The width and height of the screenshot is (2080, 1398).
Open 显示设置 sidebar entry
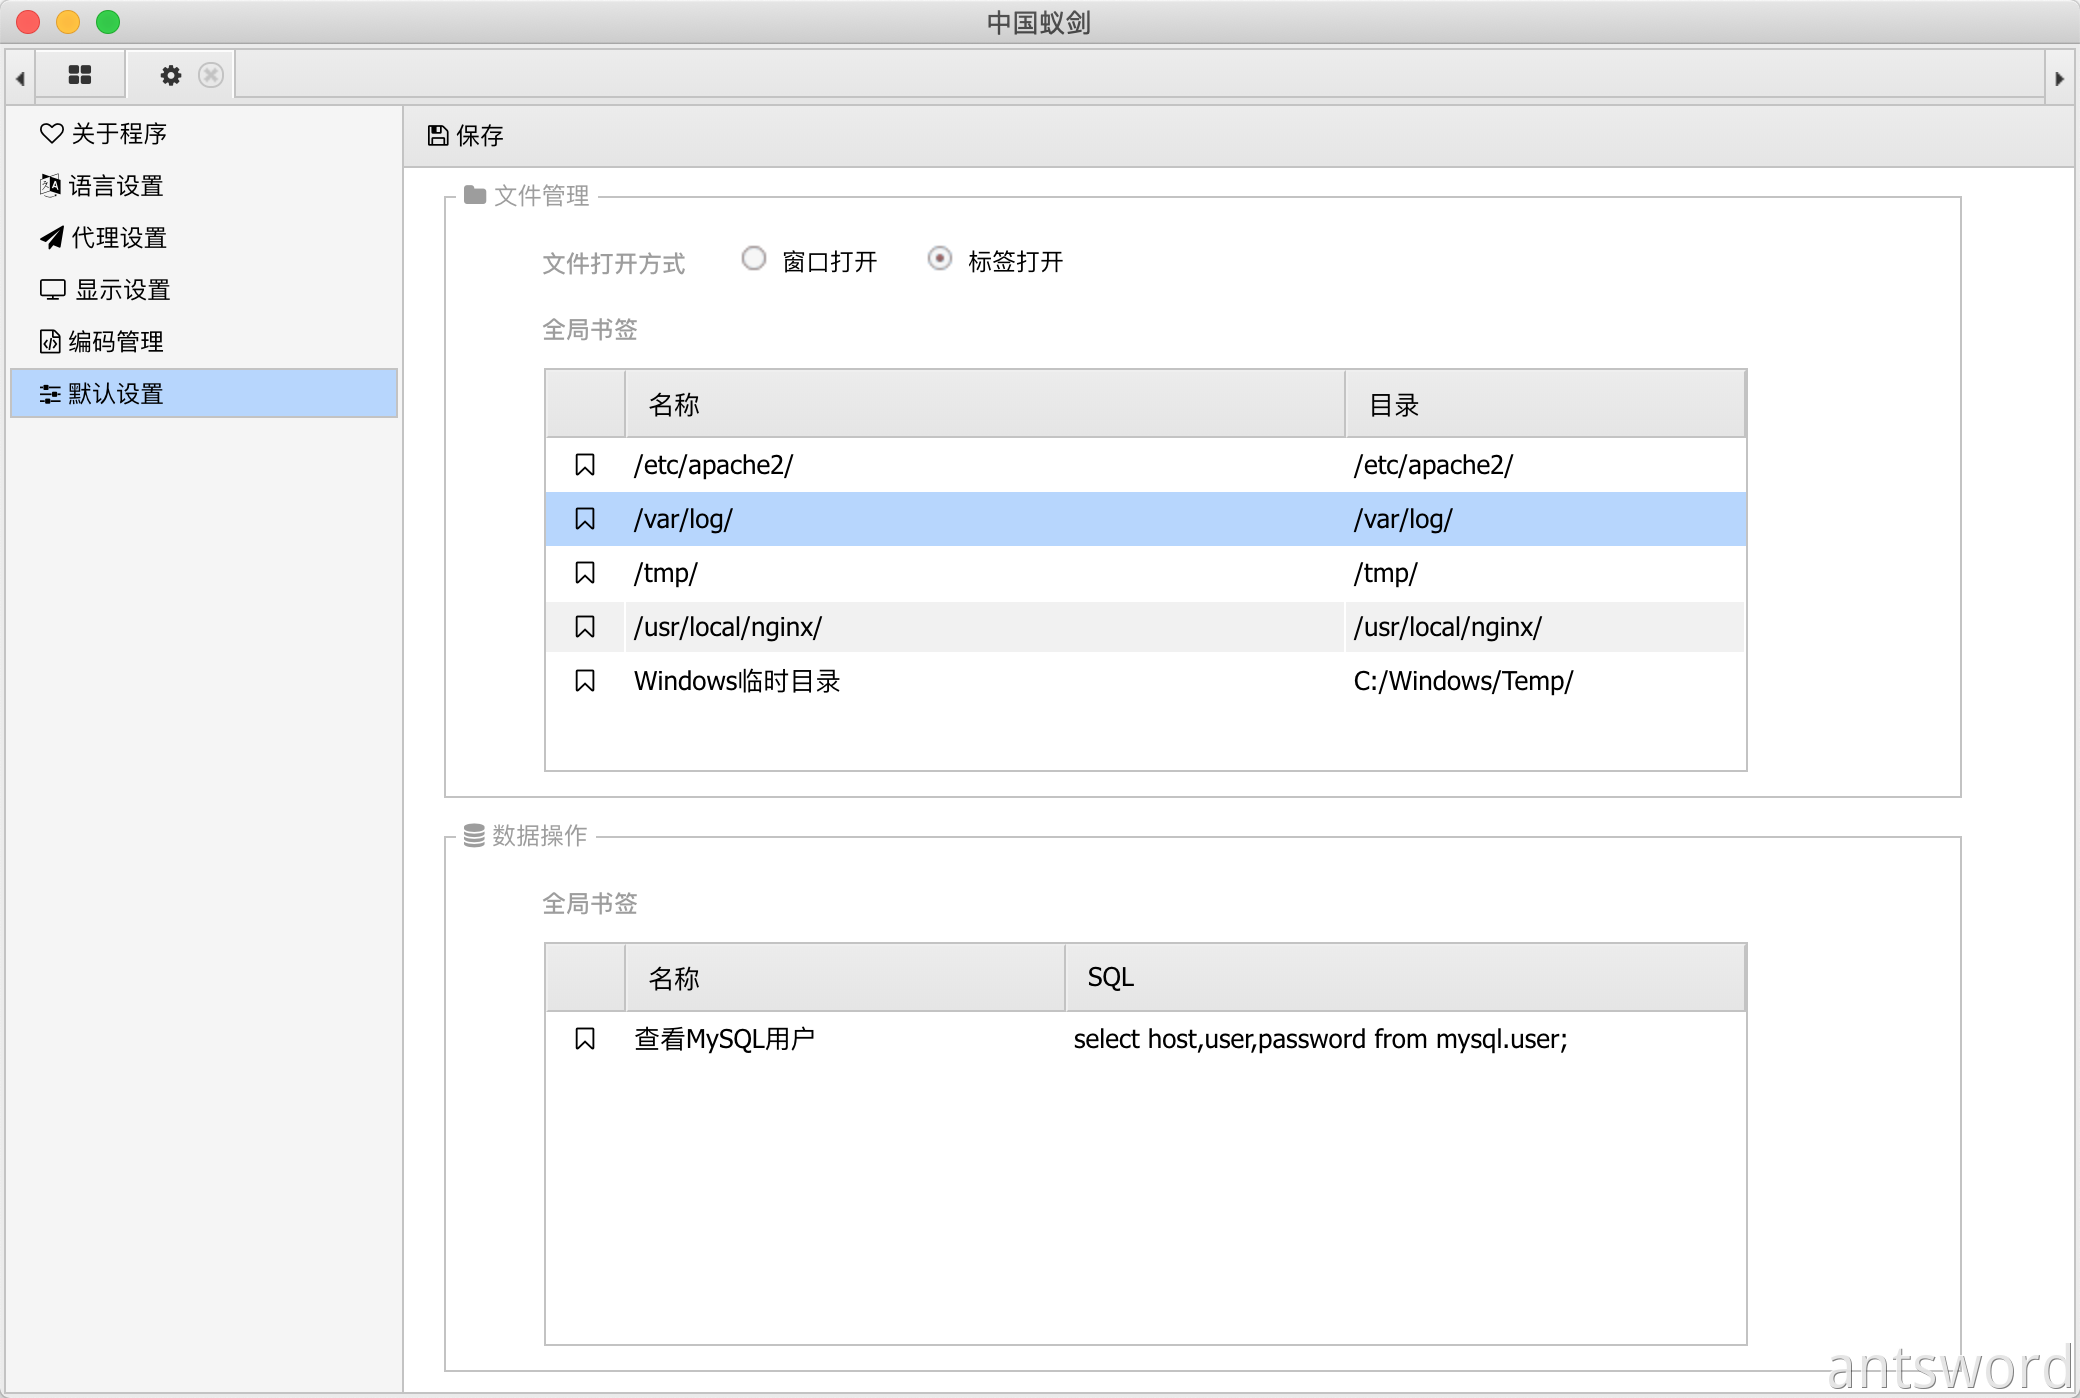[x=122, y=289]
